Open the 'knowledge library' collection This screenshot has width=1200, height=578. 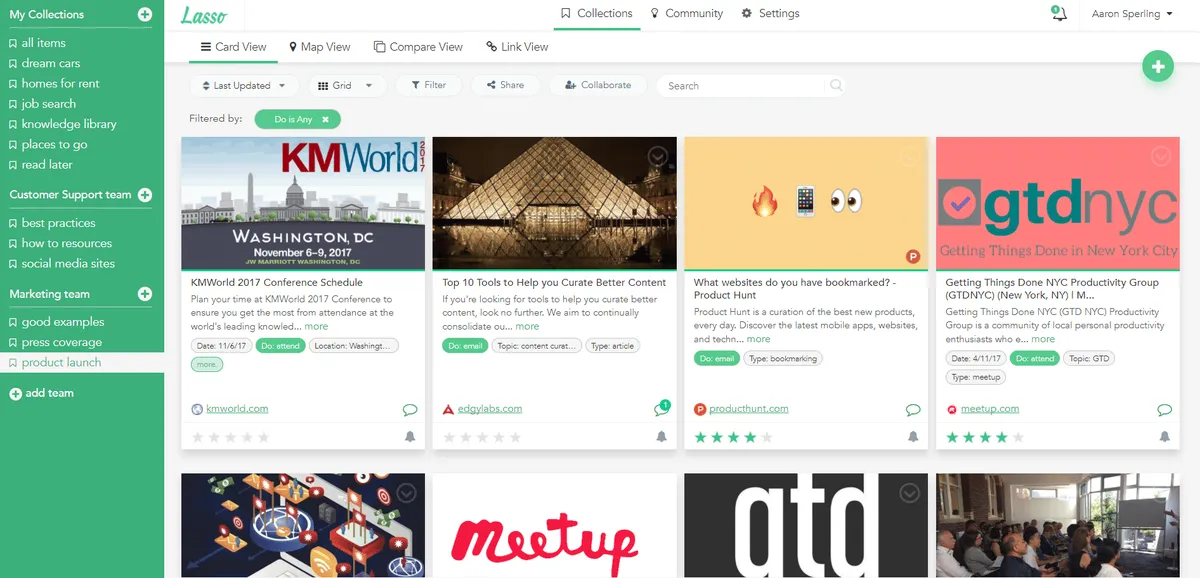[x=69, y=124]
